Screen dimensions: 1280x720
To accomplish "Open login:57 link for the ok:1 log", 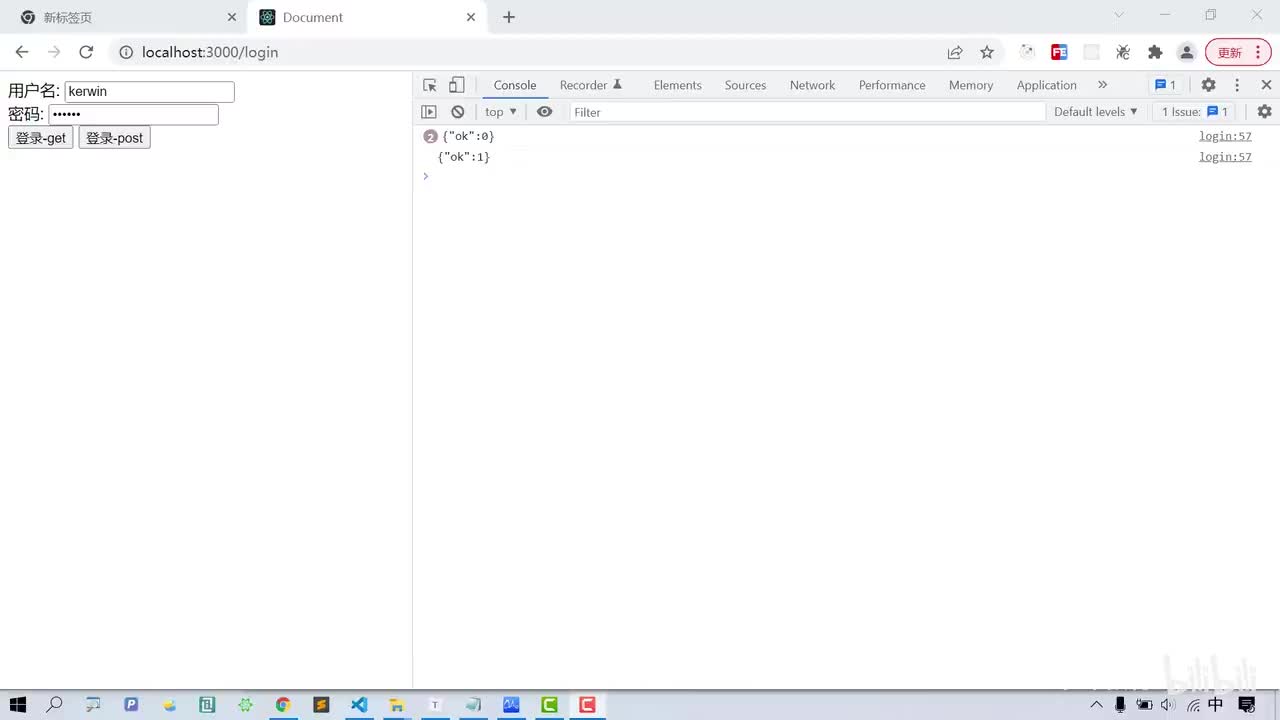I will (x=1225, y=157).
